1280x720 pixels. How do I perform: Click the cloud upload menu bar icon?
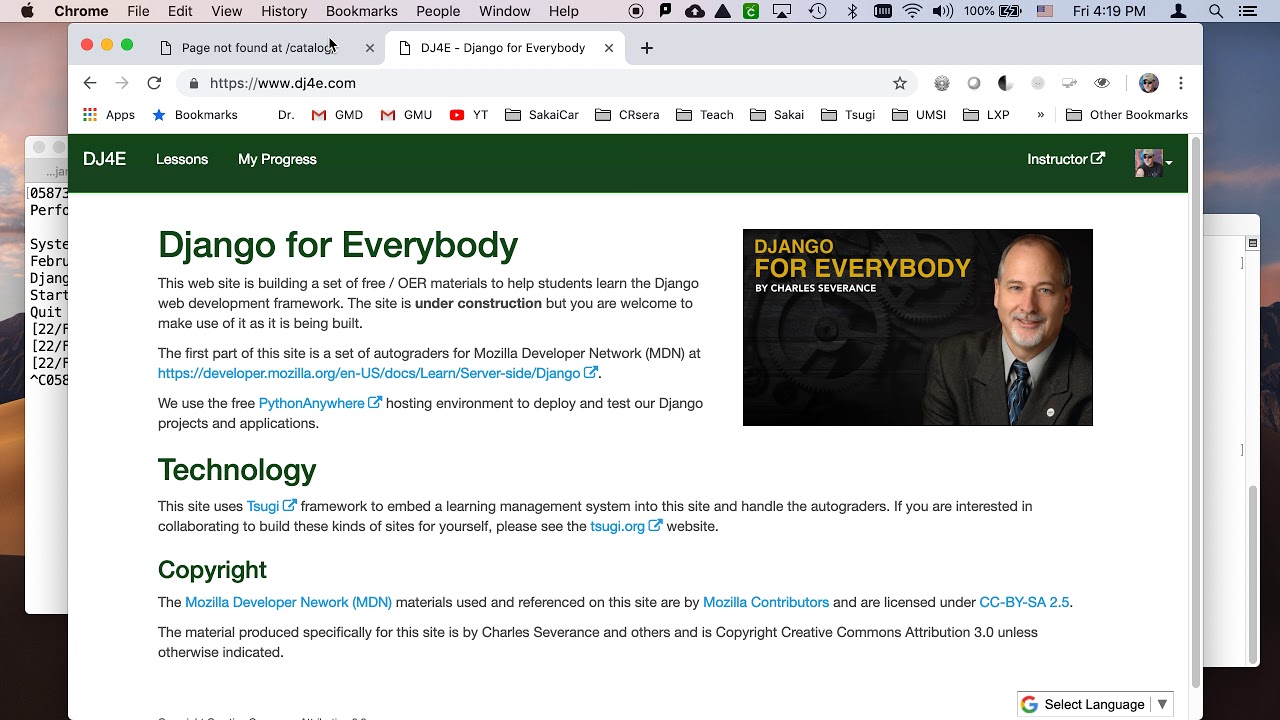[694, 11]
